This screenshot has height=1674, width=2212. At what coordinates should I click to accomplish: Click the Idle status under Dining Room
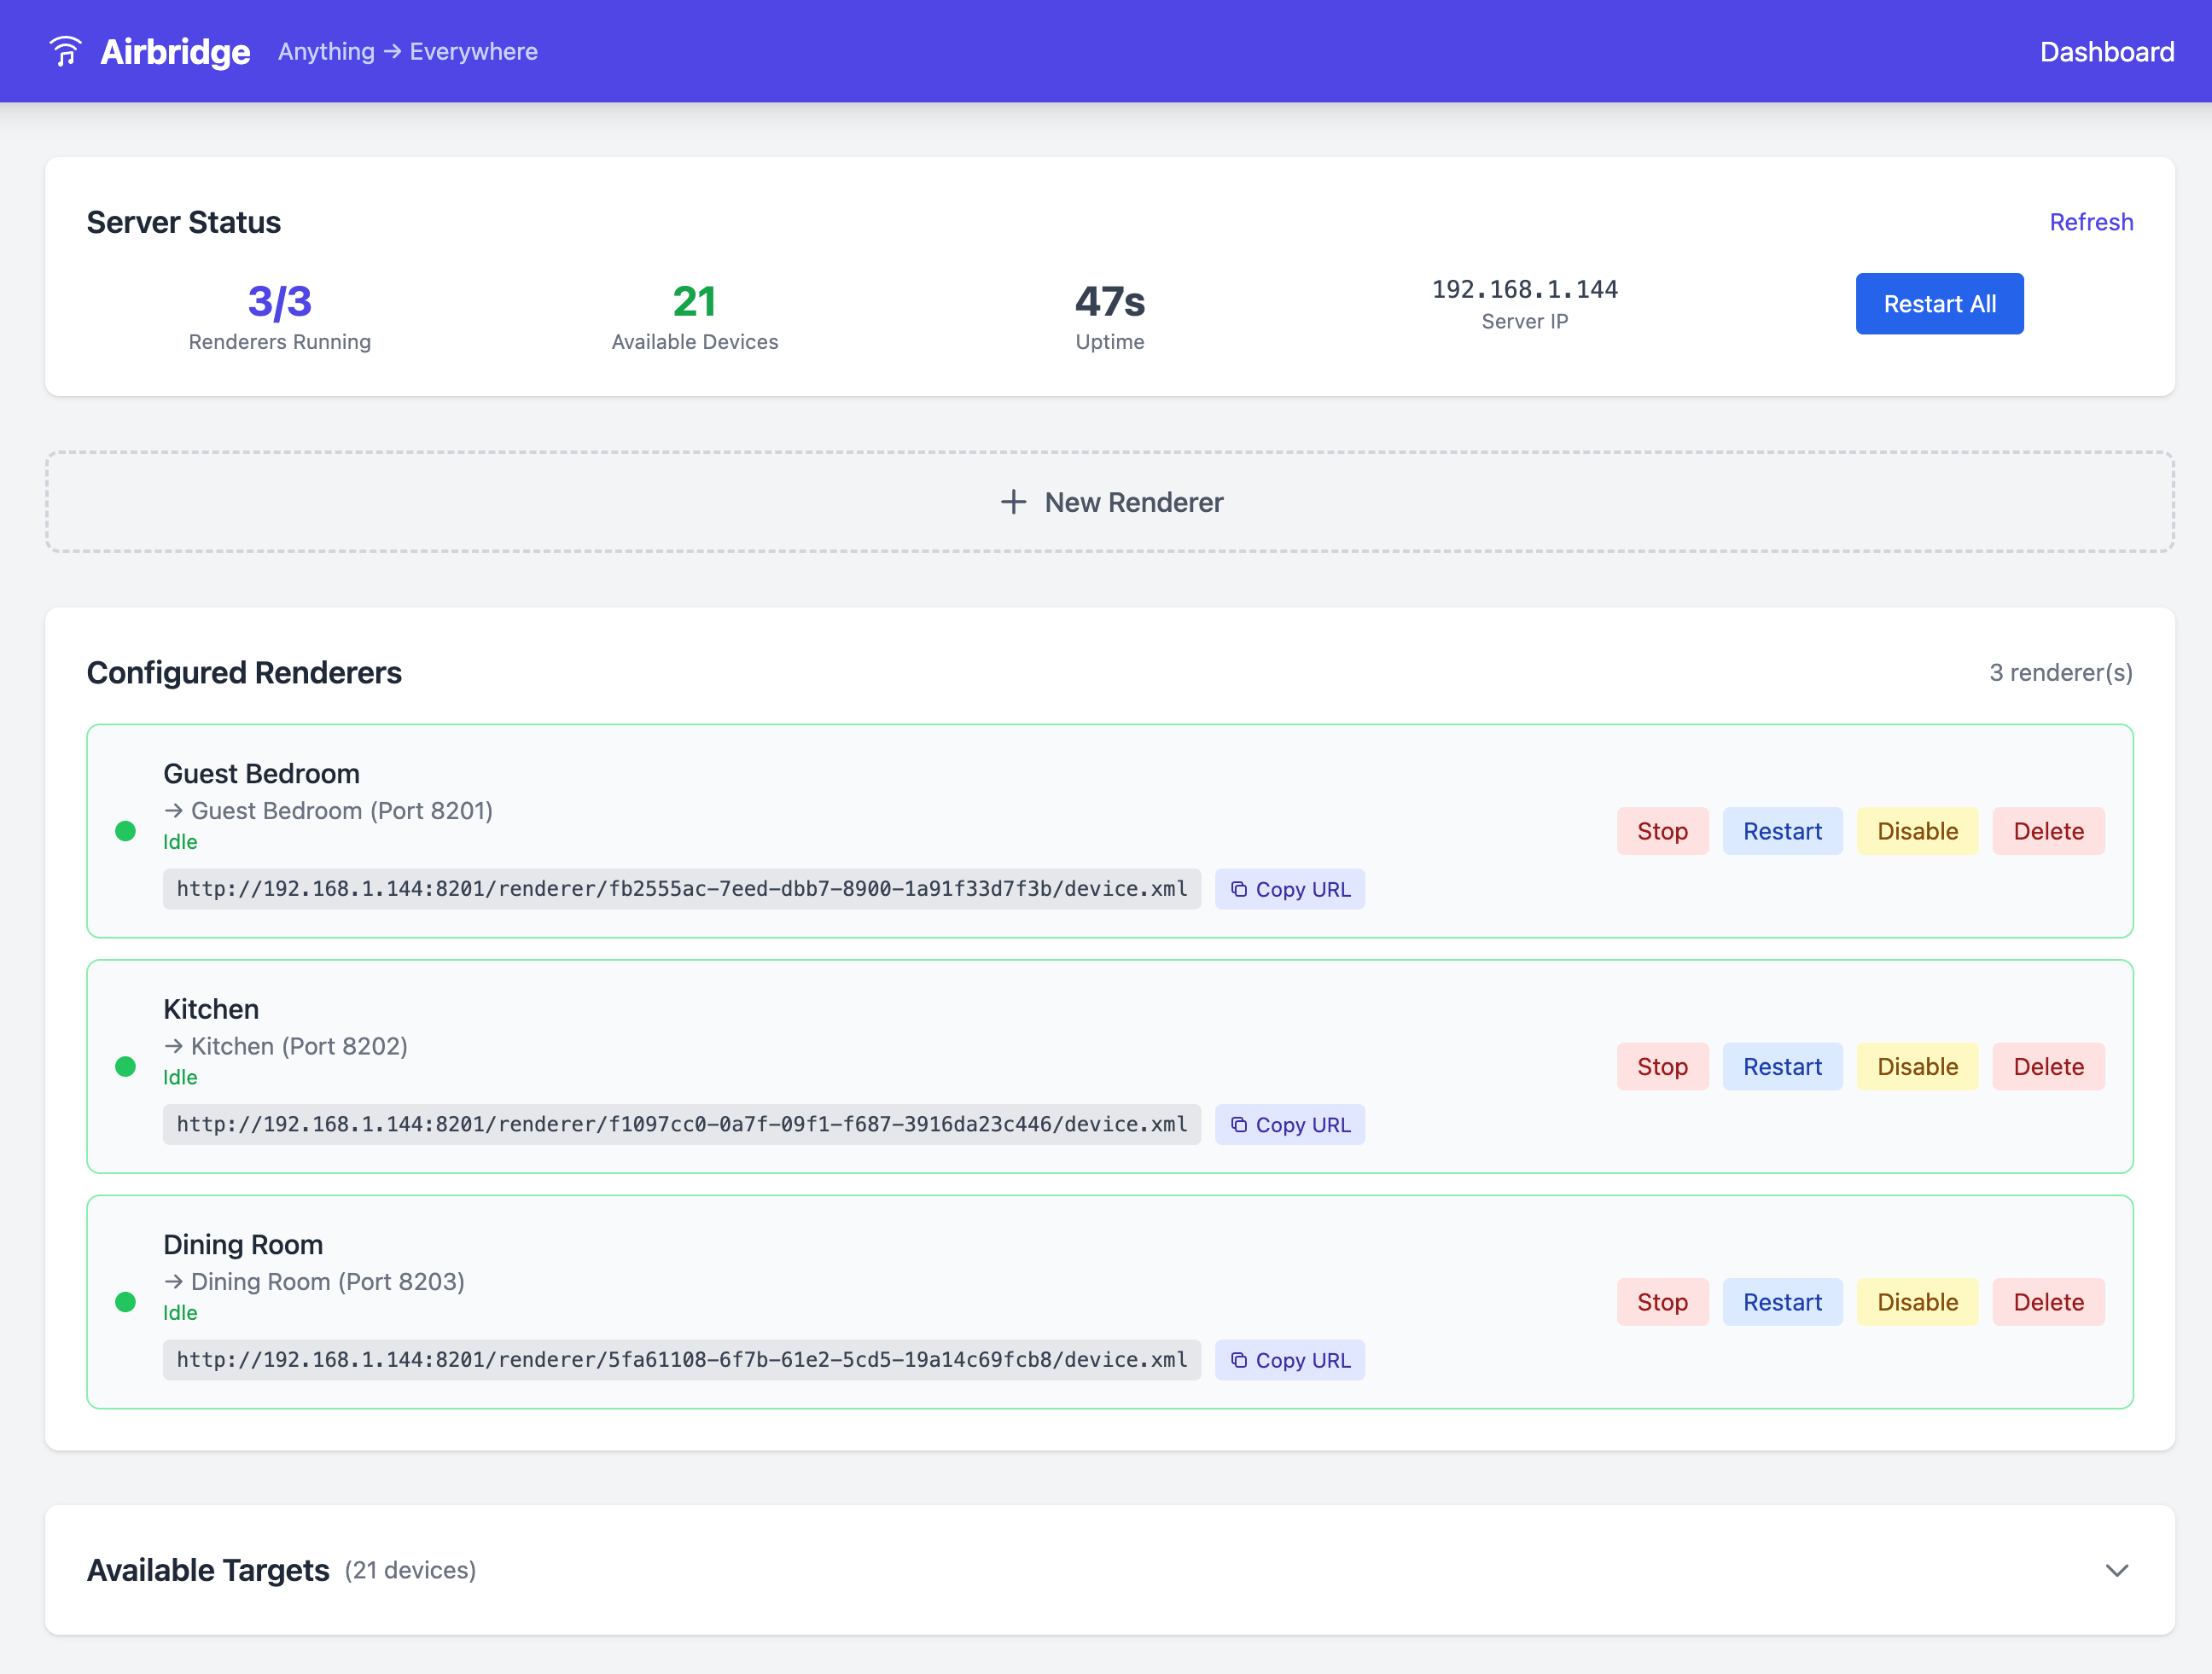click(x=180, y=1312)
